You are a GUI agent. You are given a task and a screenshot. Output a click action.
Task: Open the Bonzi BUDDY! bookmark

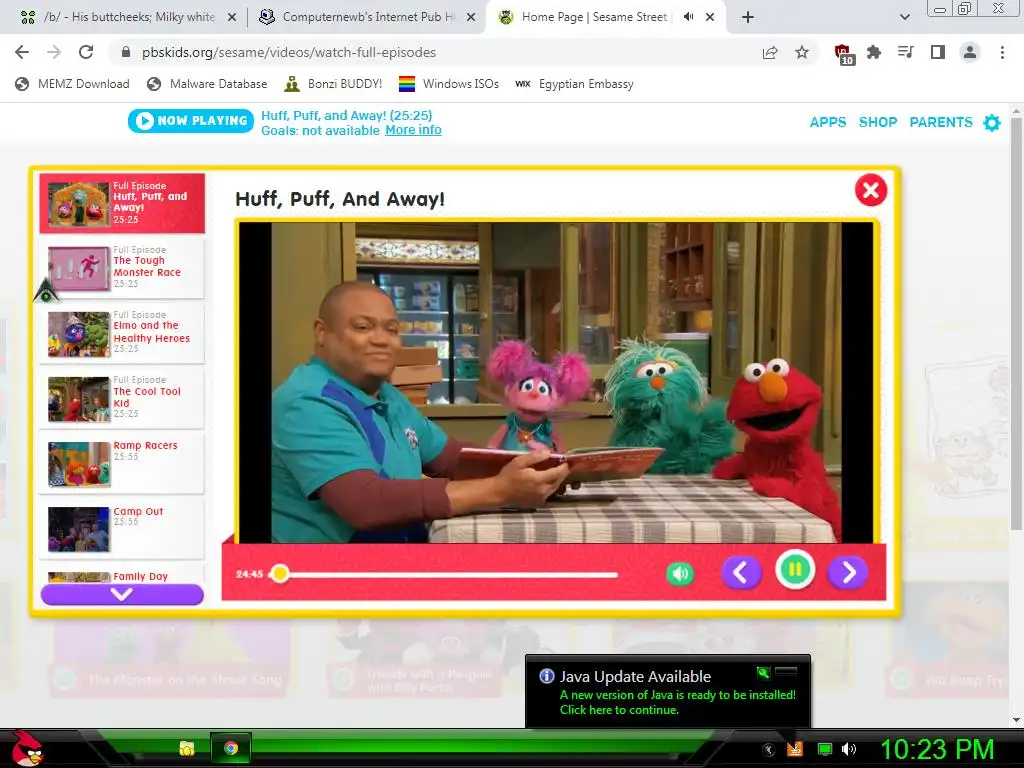click(x=334, y=84)
